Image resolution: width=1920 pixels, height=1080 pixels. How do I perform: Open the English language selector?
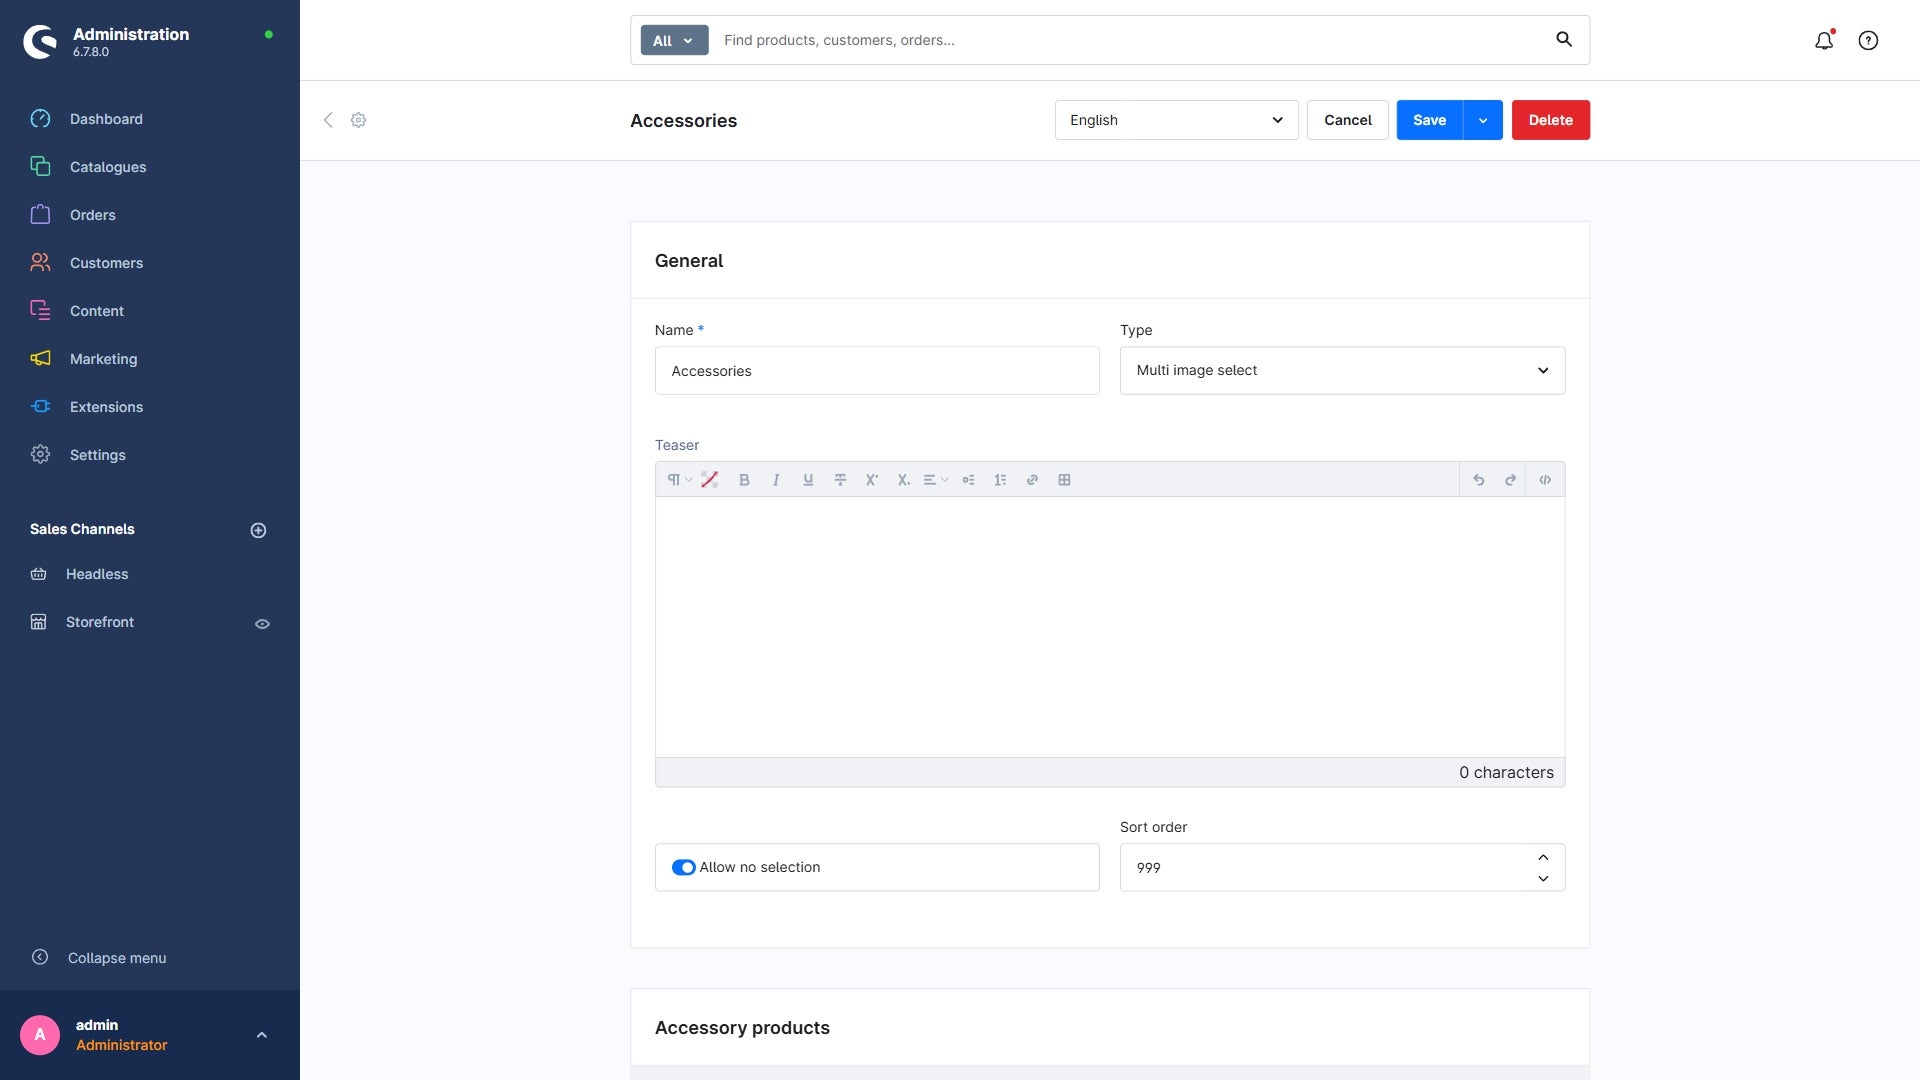[1176, 120]
